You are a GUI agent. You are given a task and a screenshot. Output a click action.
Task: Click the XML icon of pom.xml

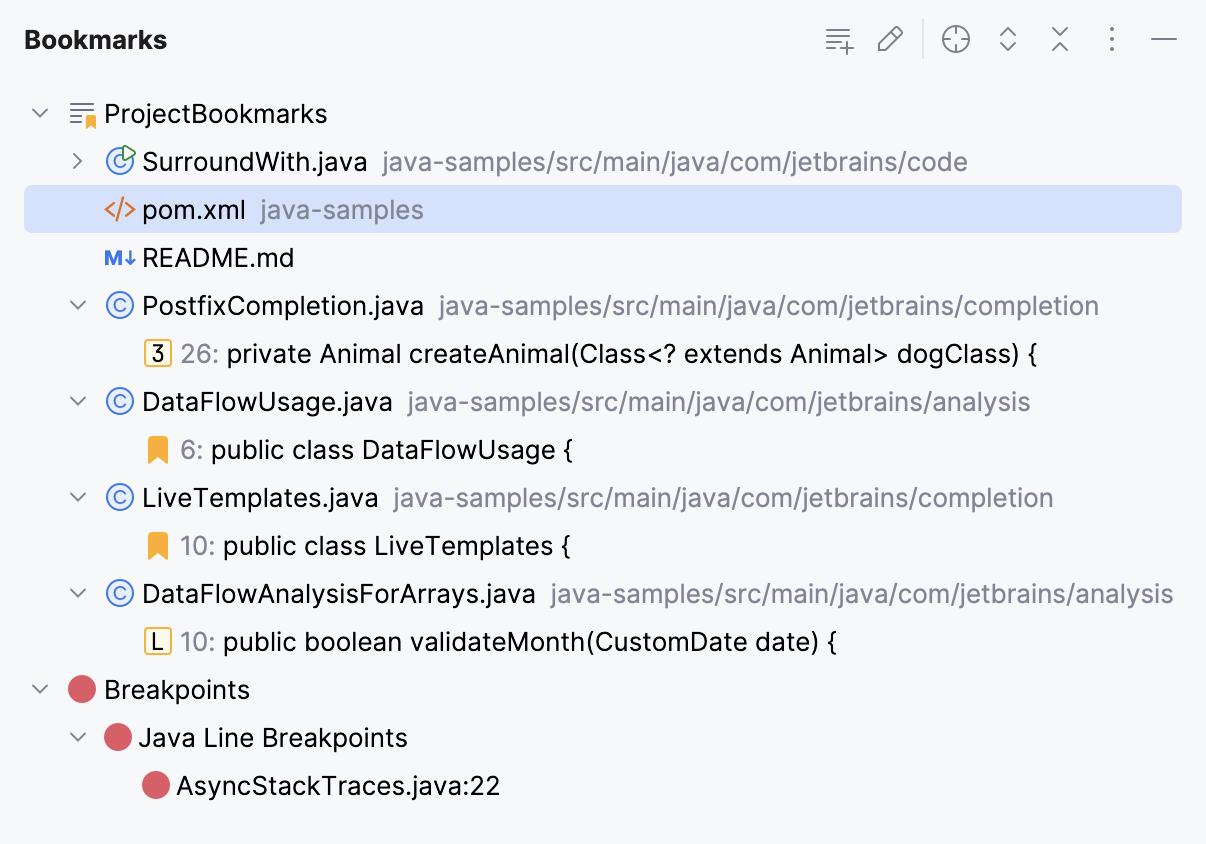tap(119, 209)
